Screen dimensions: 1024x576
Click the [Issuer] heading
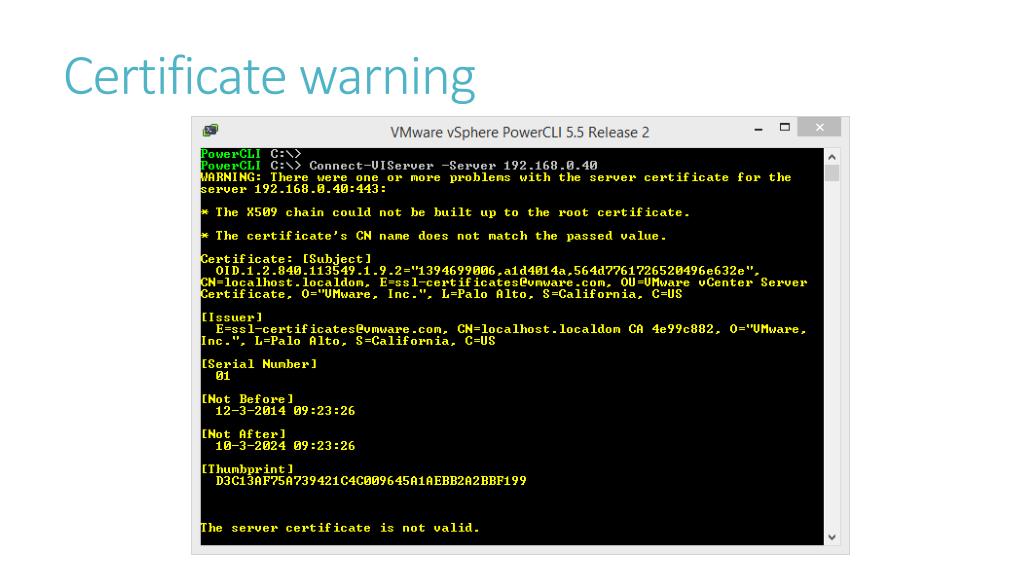click(231, 317)
